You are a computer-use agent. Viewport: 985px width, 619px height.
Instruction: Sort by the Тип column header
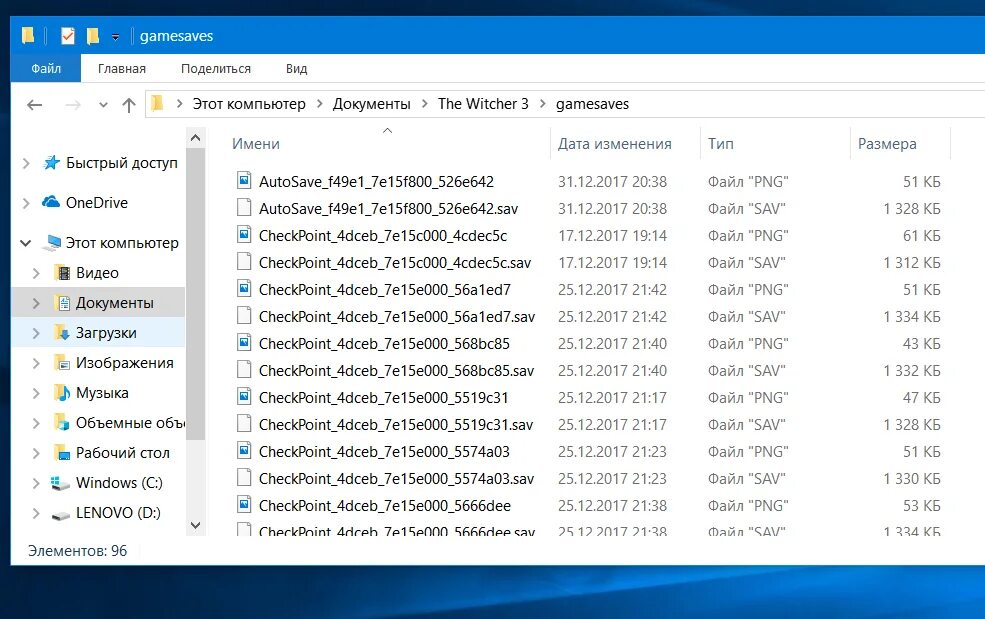[721, 144]
